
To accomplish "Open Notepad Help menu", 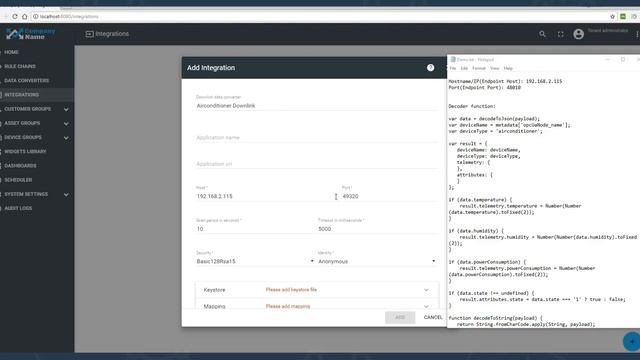I will click(x=508, y=69).
